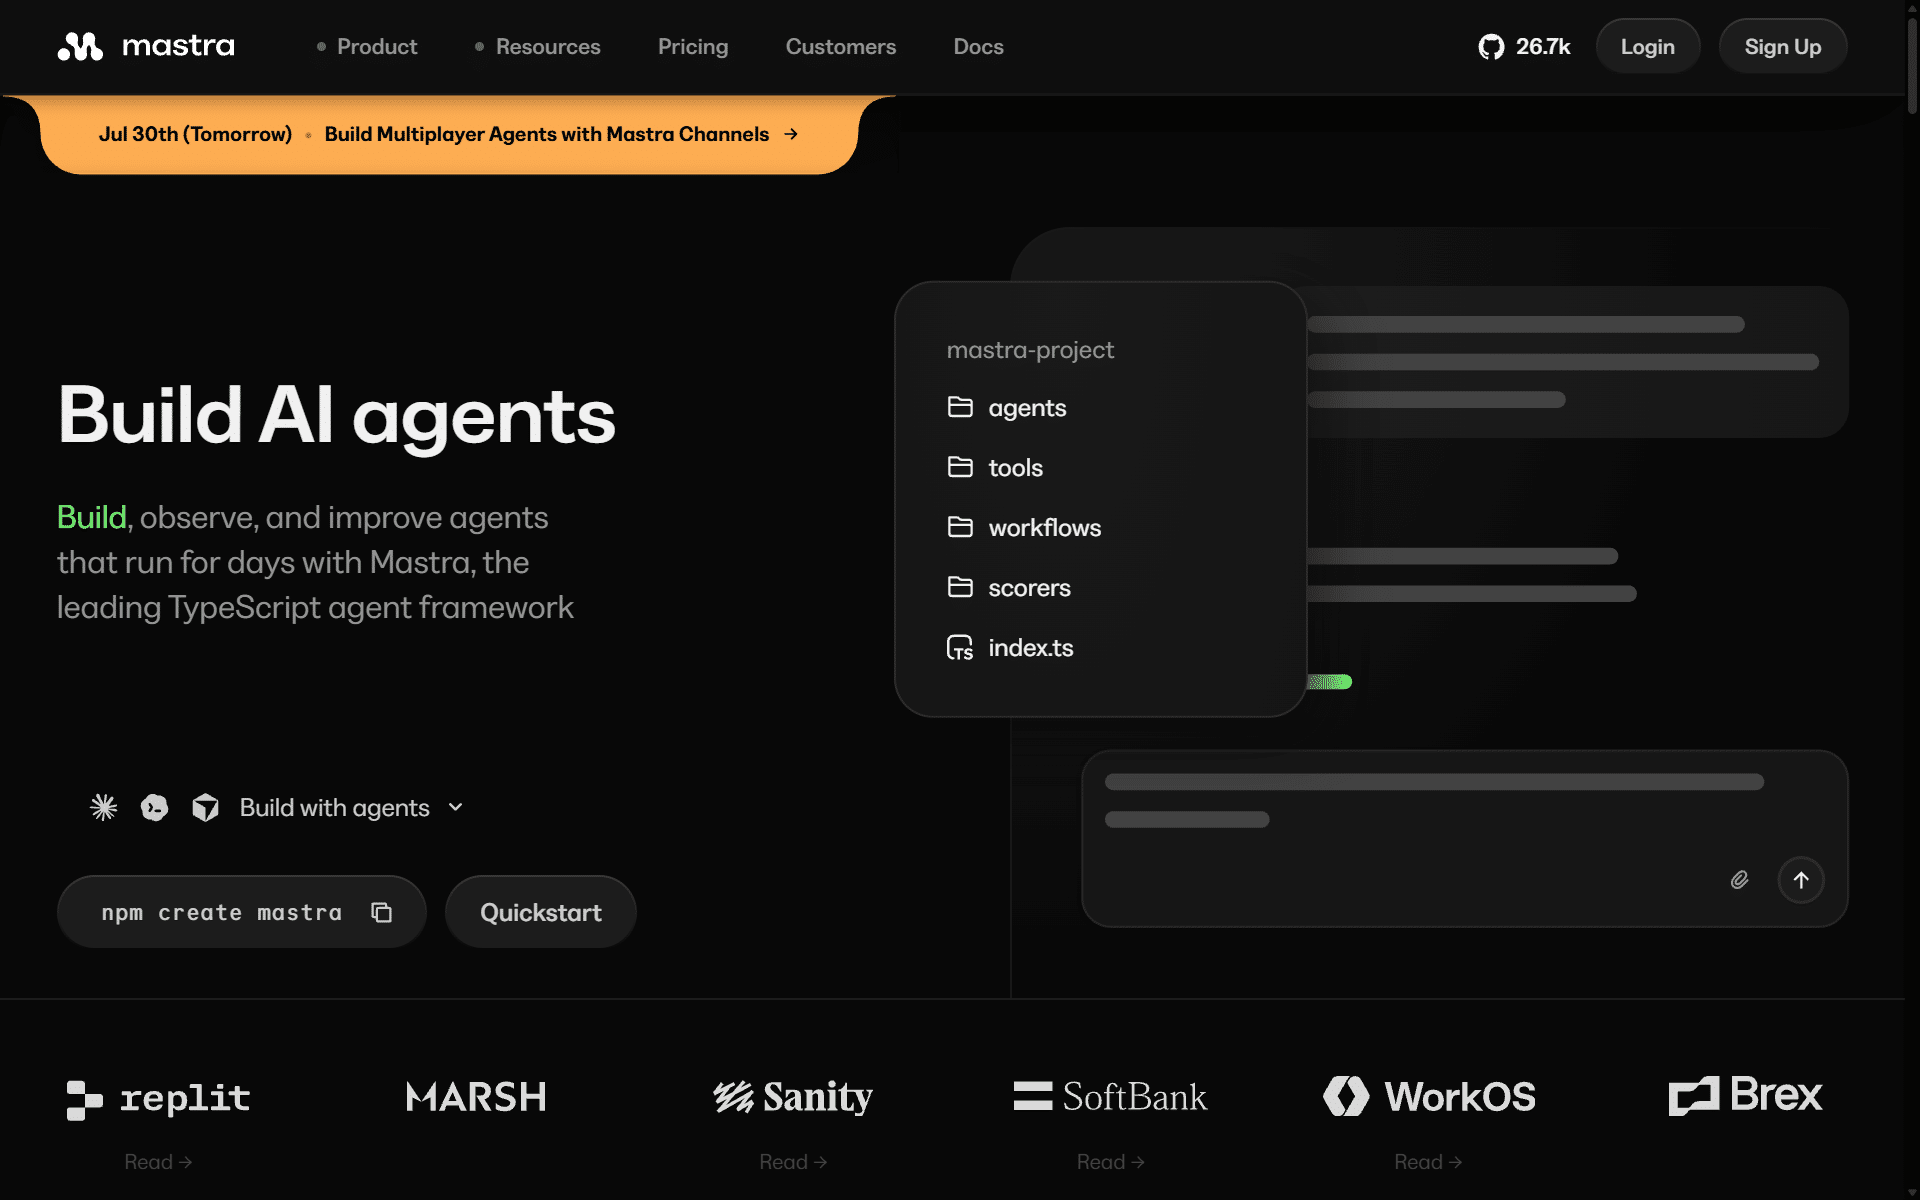Viewport: 1920px width, 1200px height.
Task: Click the paperclip attachment icon
Action: pos(1739,880)
